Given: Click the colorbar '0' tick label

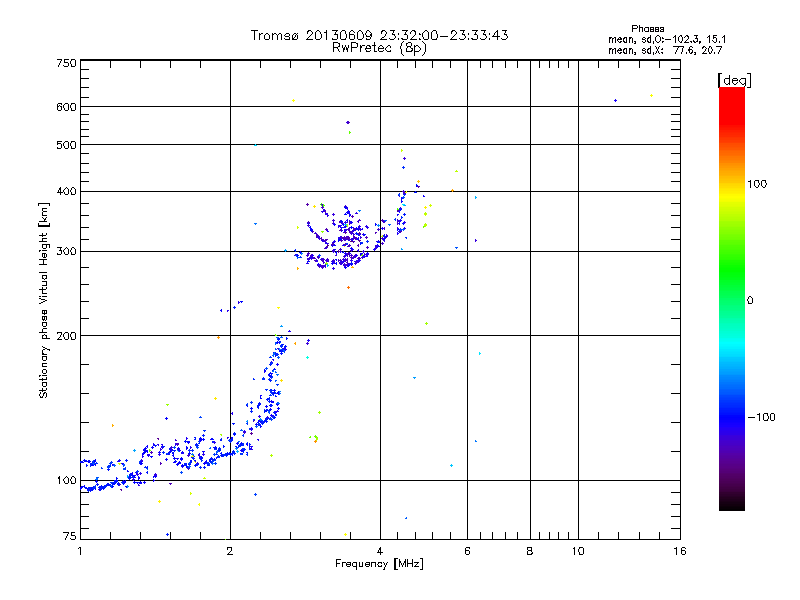Looking at the screenshot, I should click(x=750, y=301).
